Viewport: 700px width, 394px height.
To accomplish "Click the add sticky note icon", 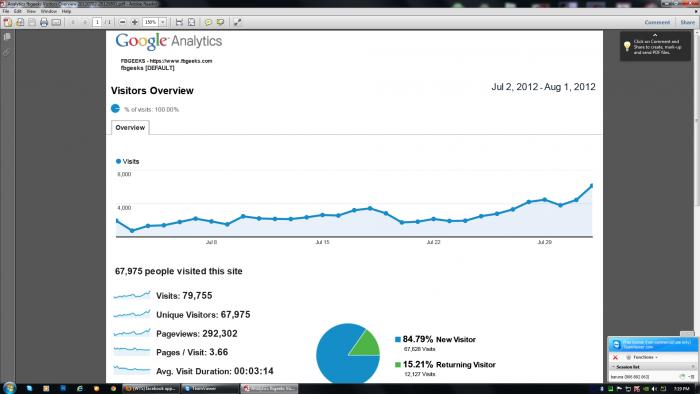I will [208, 22].
